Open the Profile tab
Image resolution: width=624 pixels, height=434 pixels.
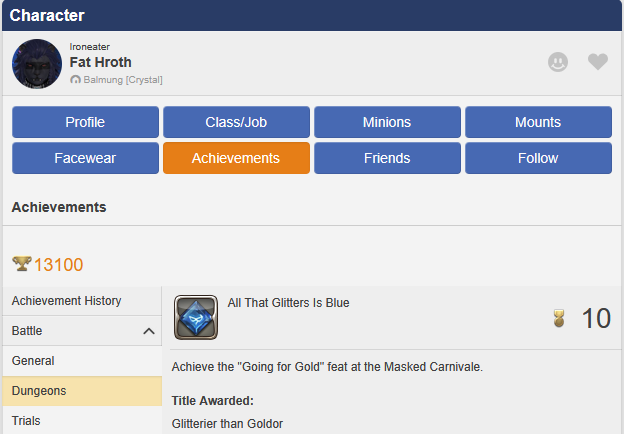[85, 122]
